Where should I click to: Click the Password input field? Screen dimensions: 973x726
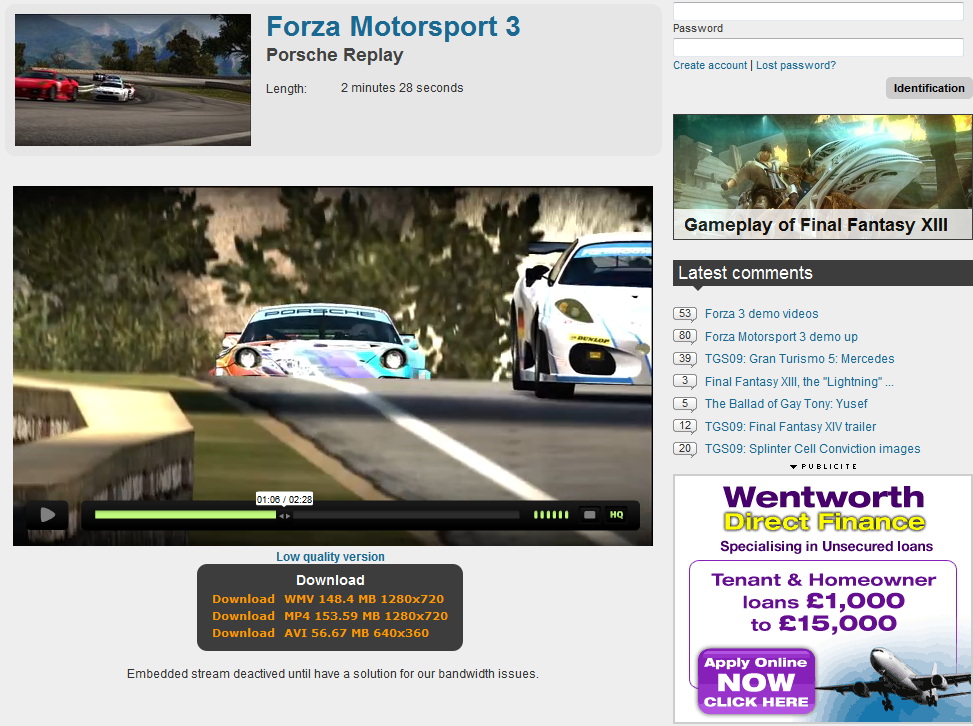[x=818, y=47]
